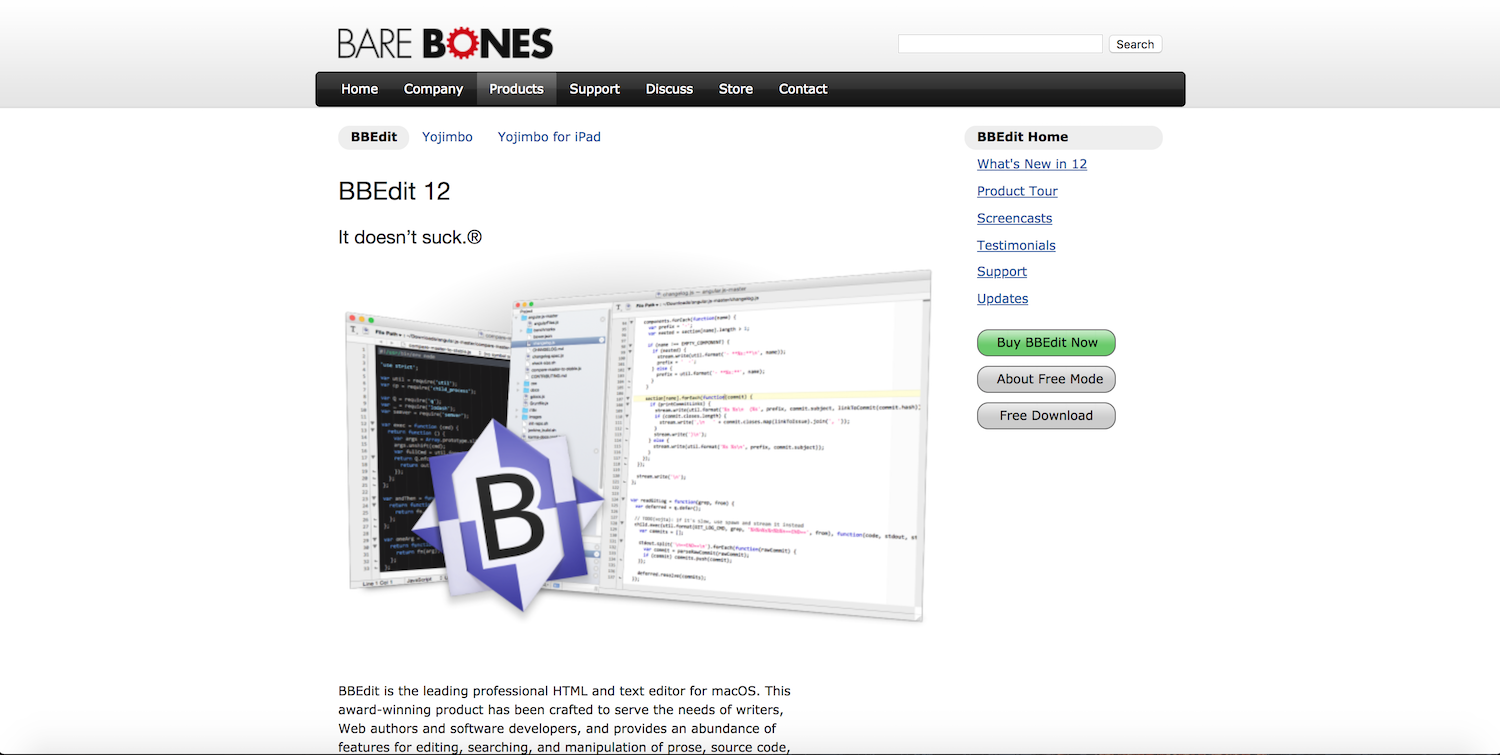This screenshot has height=755, width=1500.
Task: Click the 'It doesn't suck.' tagline
Action: click(410, 237)
